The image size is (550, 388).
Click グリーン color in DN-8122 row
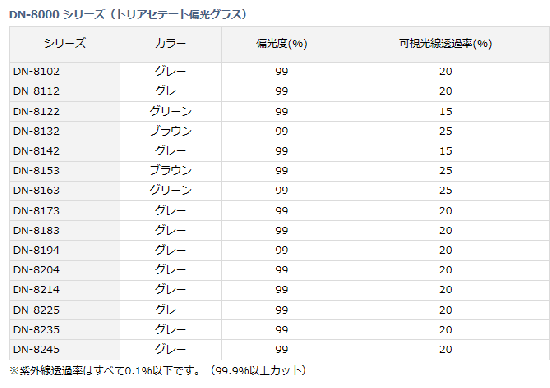coord(170,112)
